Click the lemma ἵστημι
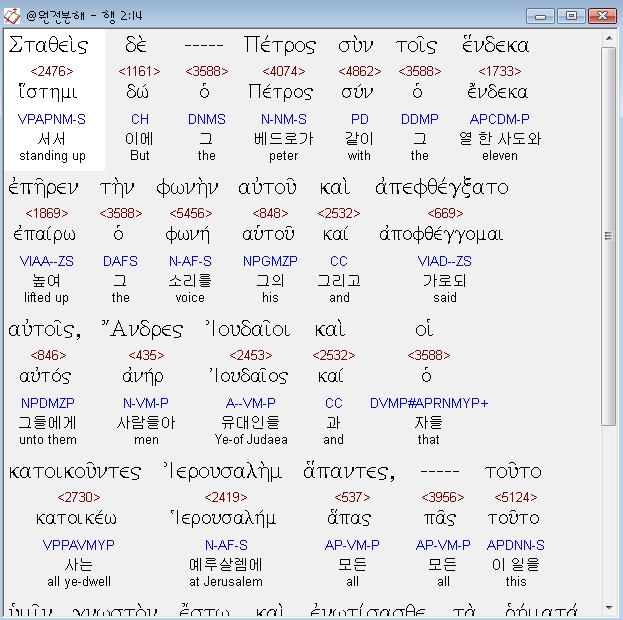Viewport: 623px width, 620px height. tap(48, 92)
